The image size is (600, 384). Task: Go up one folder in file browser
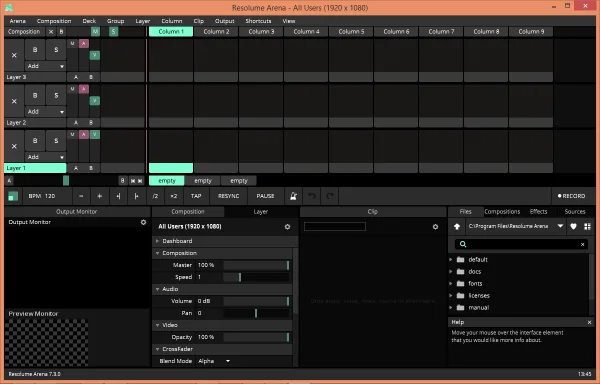pos(457,226)
